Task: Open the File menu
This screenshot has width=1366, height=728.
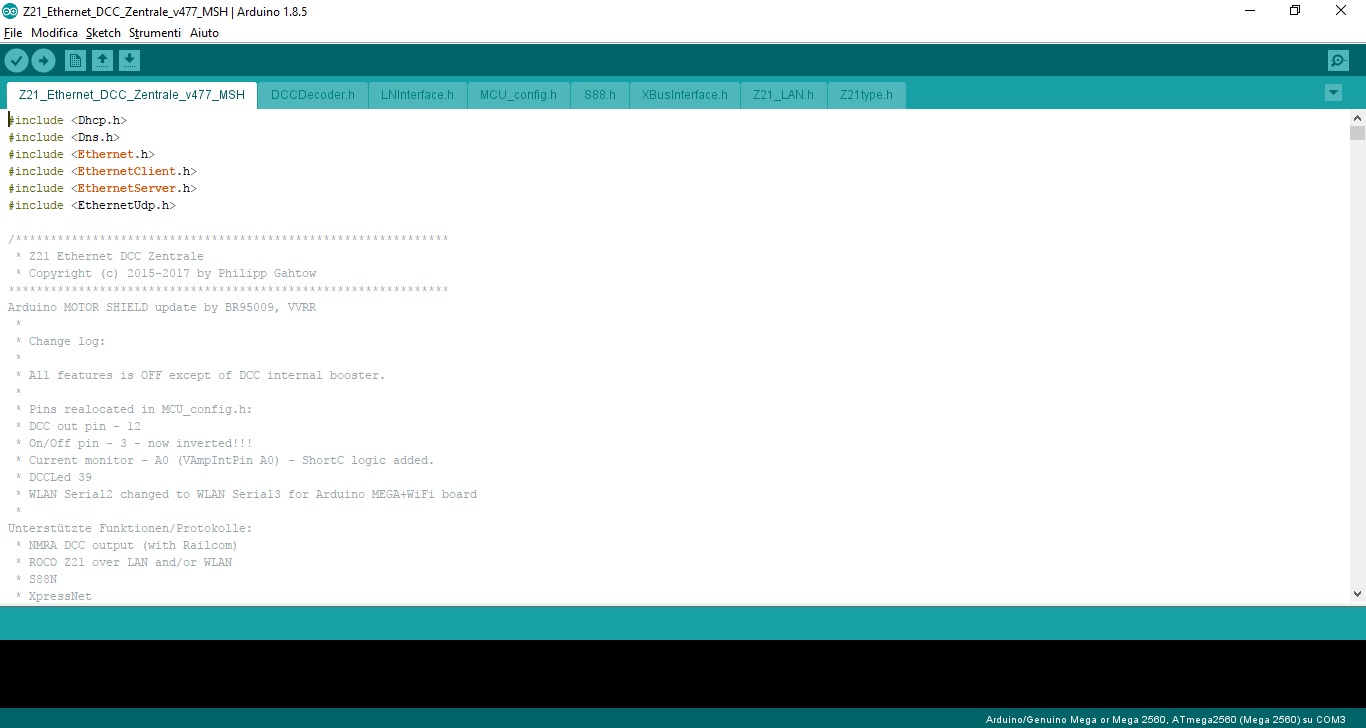Action: (x=13, y=33)
